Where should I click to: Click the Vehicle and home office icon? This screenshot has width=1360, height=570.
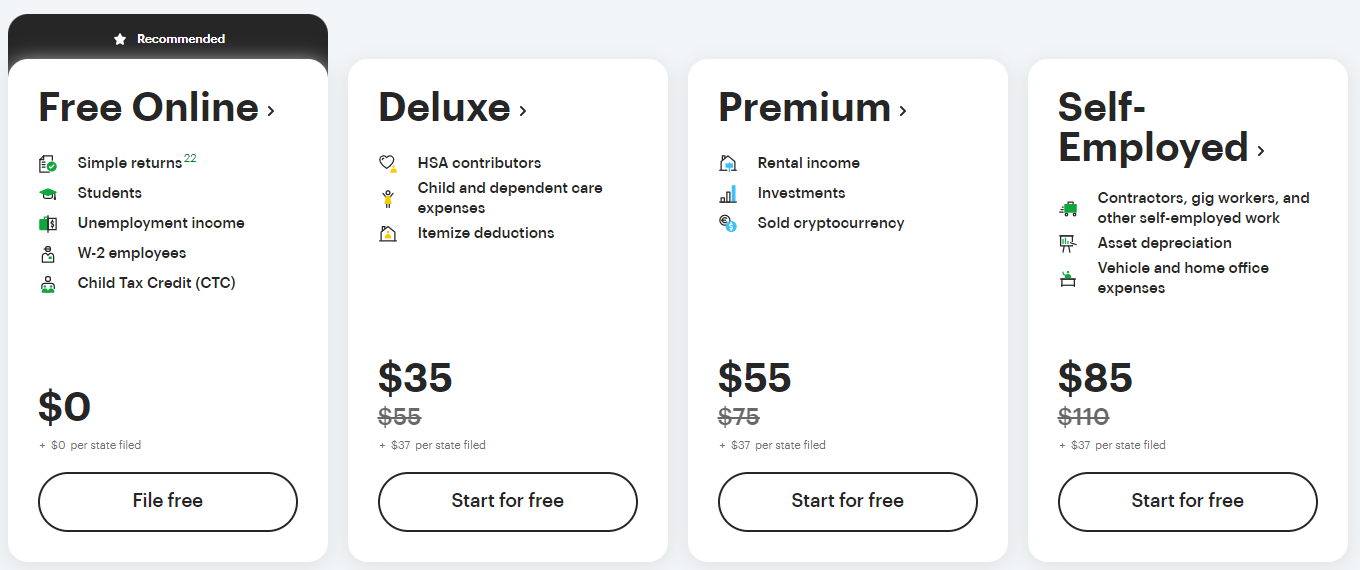pyautogui.click(x=1068, y=278)
